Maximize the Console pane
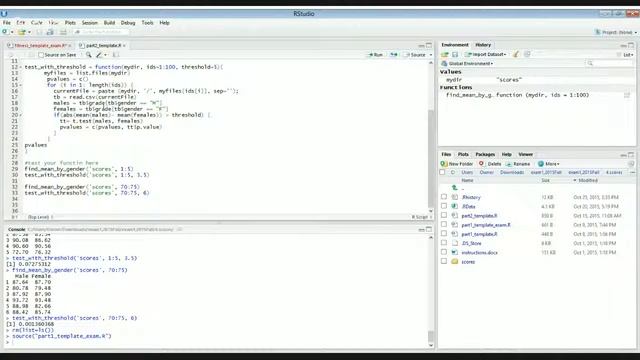This screenshot has width=640, height=360. pos(429,229)
